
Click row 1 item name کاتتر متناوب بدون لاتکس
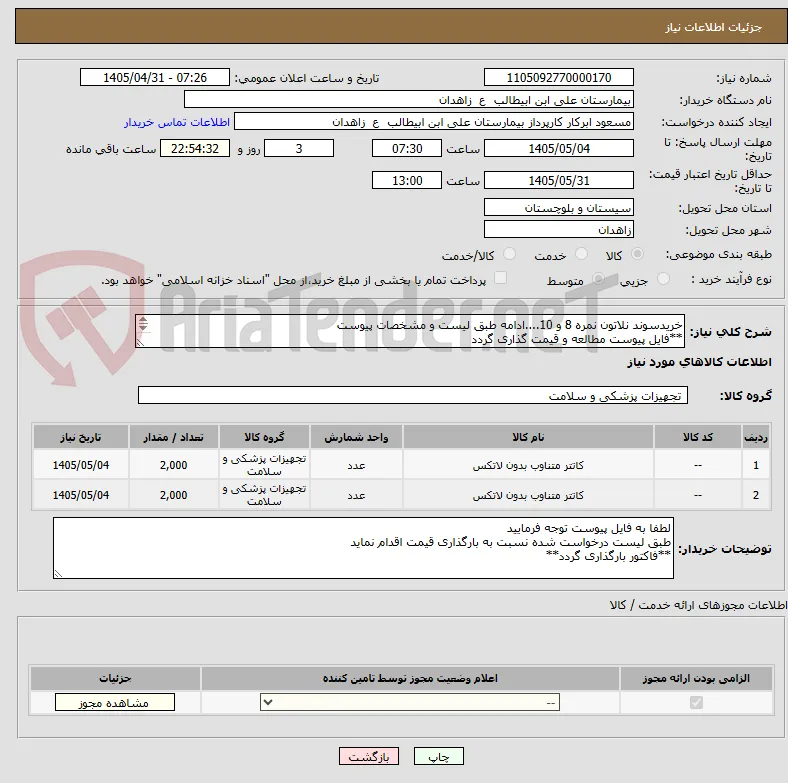(528, 465)
